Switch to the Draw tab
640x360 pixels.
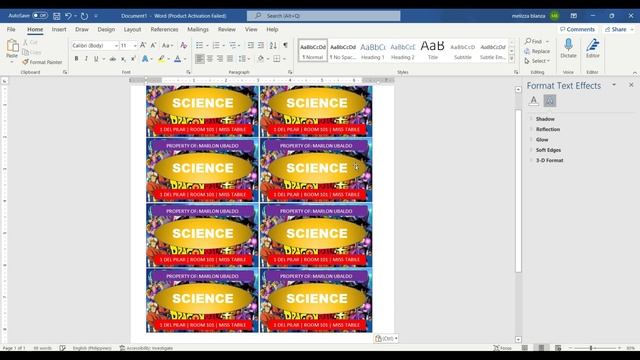click(82, 29)
